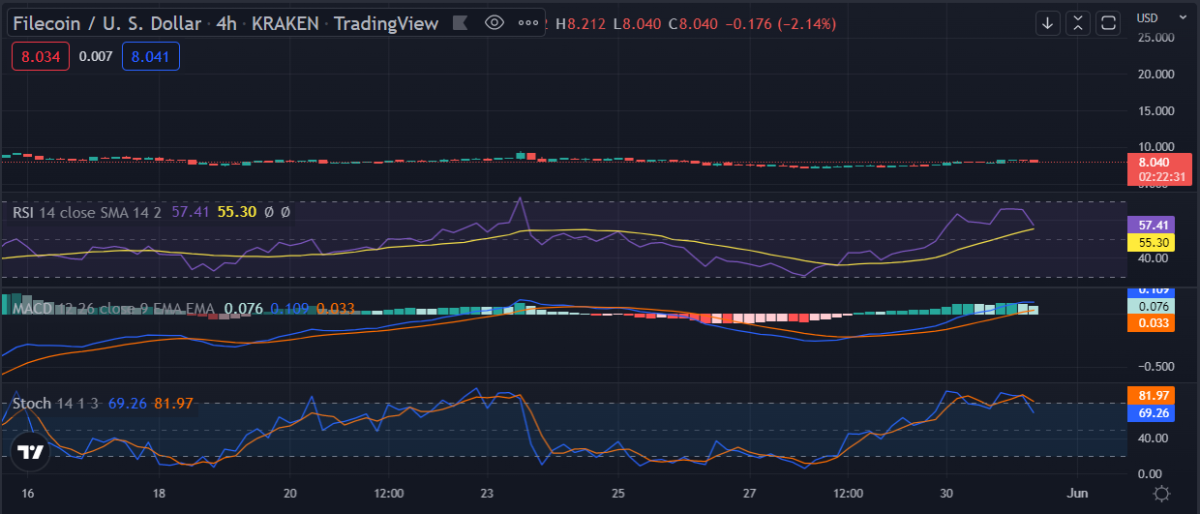Image resolution: width=1200 pixels, height=514 pixels.
Task: Click the purple 57.41 value in RSI legend
Action: point(190,212)
